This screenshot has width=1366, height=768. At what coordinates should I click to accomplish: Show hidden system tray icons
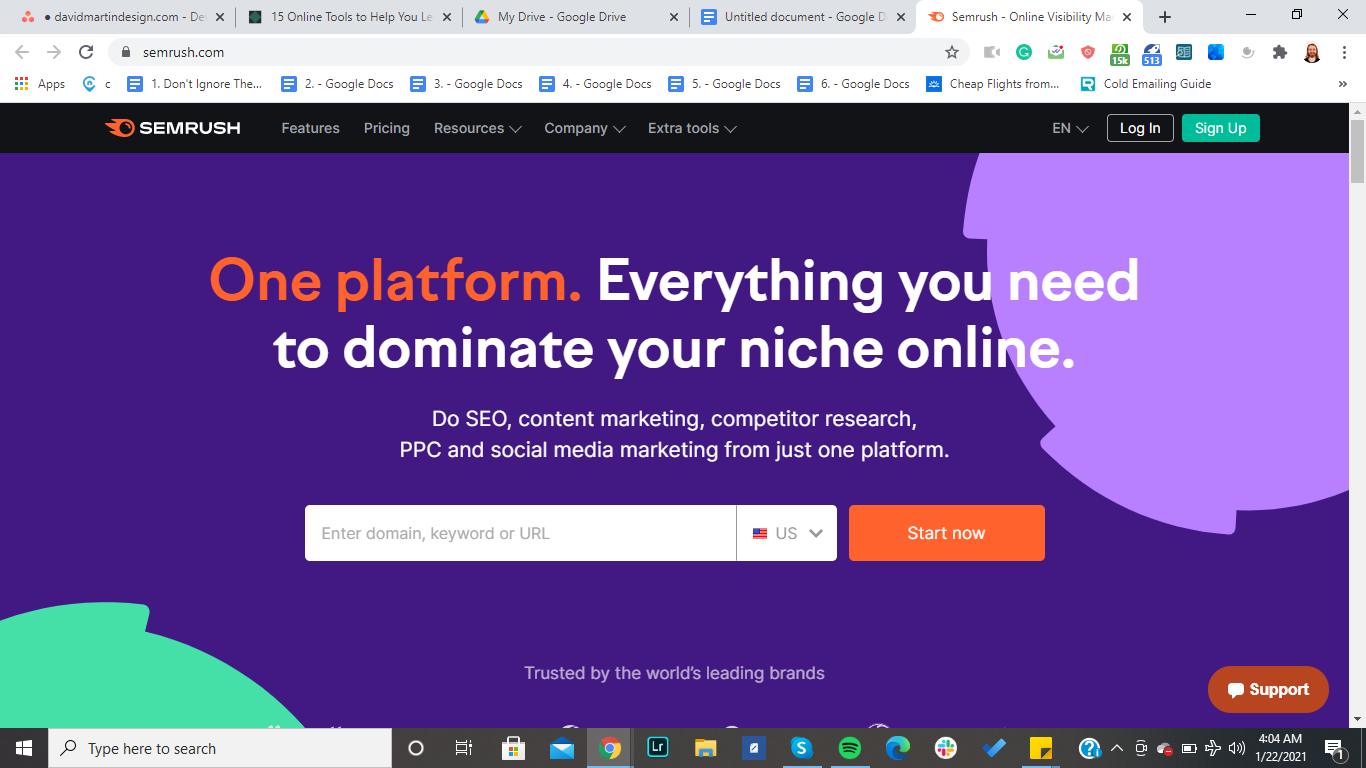pyautogui.click(x=1116, y=748)
